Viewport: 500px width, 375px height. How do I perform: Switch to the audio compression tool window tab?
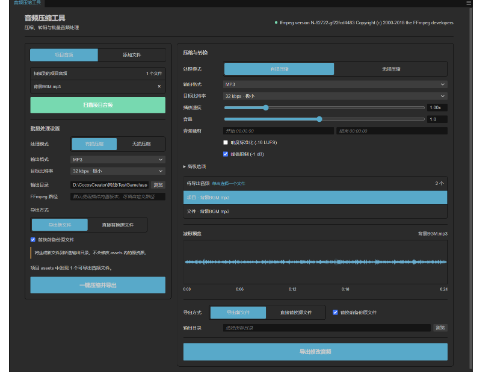coord(28,3)
